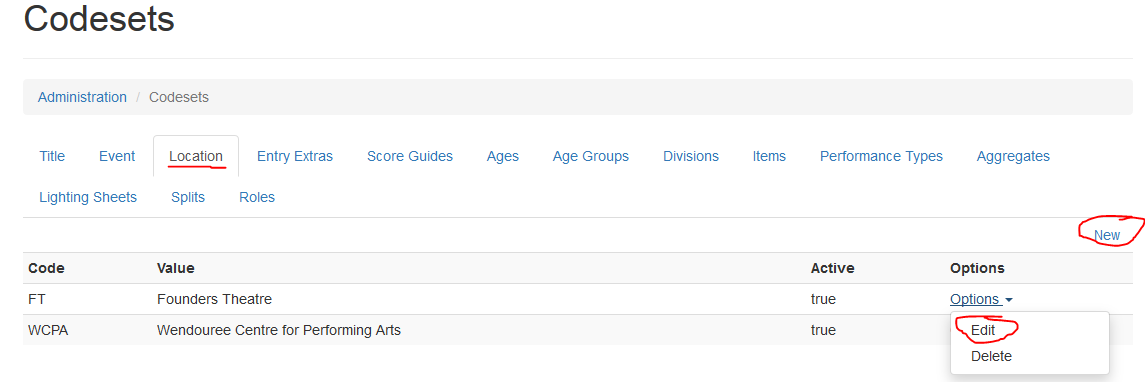Click the Active column header
1145x382 pixels.
832,268
